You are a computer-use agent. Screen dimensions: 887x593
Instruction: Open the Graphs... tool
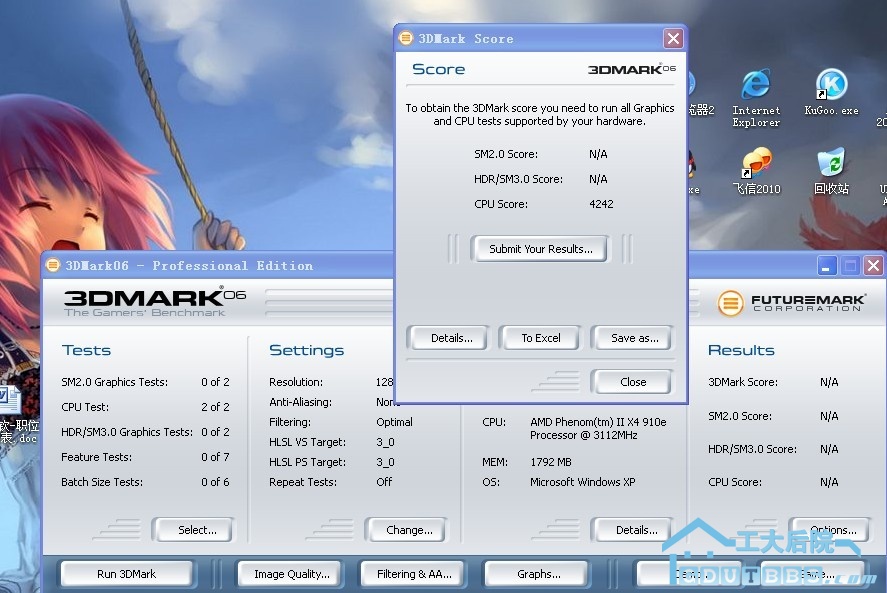[x=539, y=574]
